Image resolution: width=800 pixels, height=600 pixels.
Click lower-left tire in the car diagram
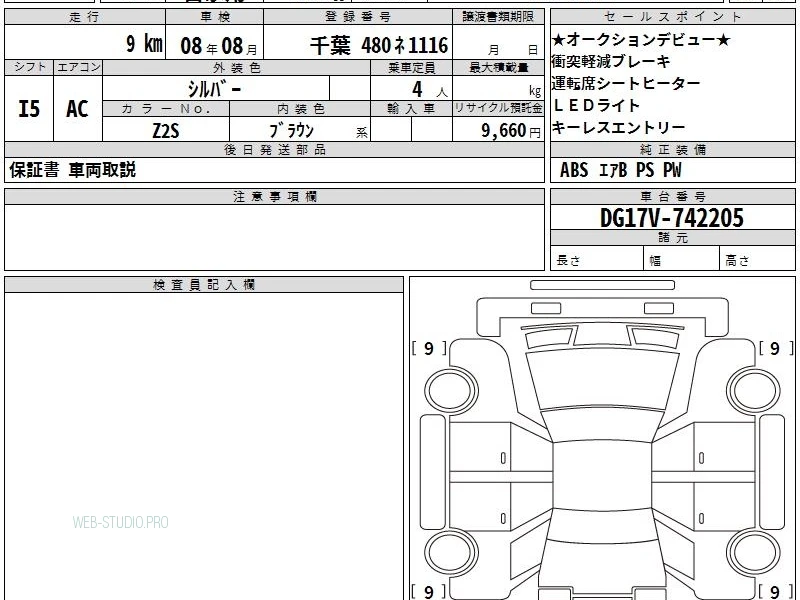[451, 552]
